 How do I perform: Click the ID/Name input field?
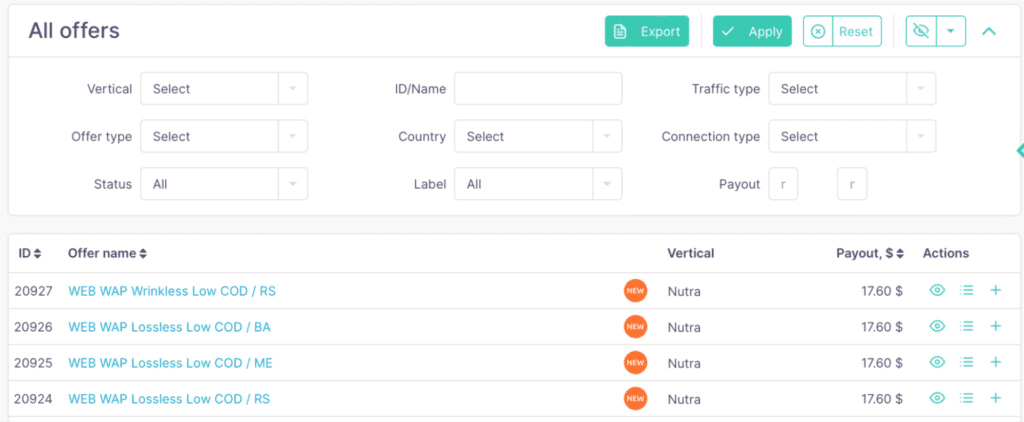538,89
